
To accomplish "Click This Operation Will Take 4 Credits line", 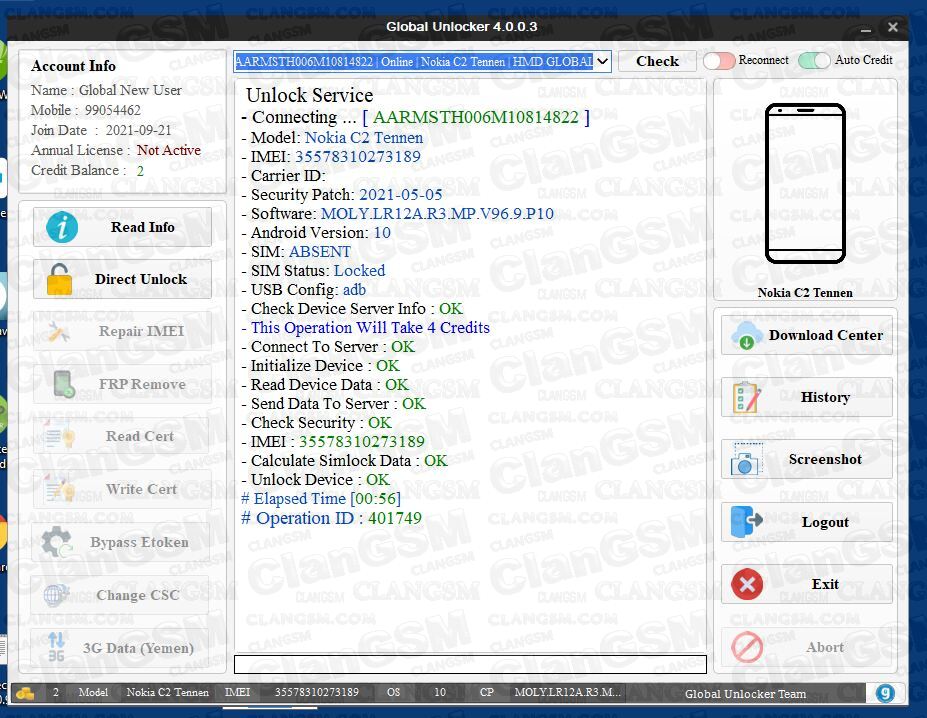I will 365,328.
